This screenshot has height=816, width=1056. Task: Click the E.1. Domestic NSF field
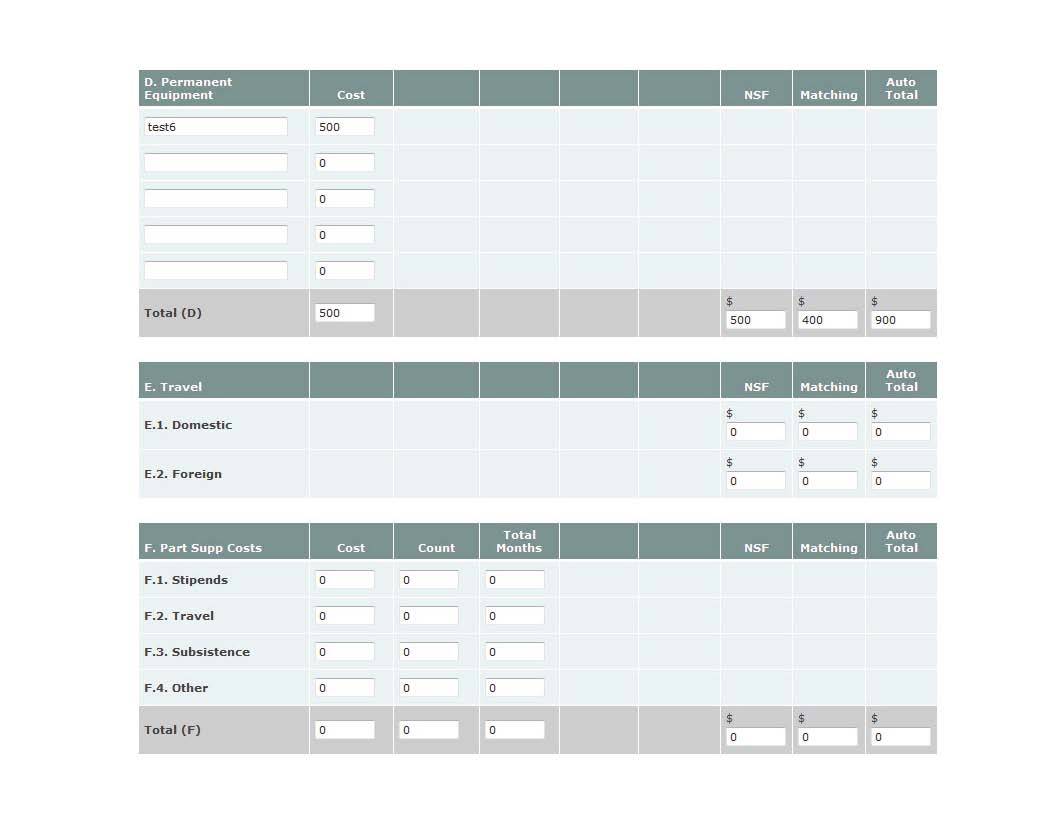[756, 432]
